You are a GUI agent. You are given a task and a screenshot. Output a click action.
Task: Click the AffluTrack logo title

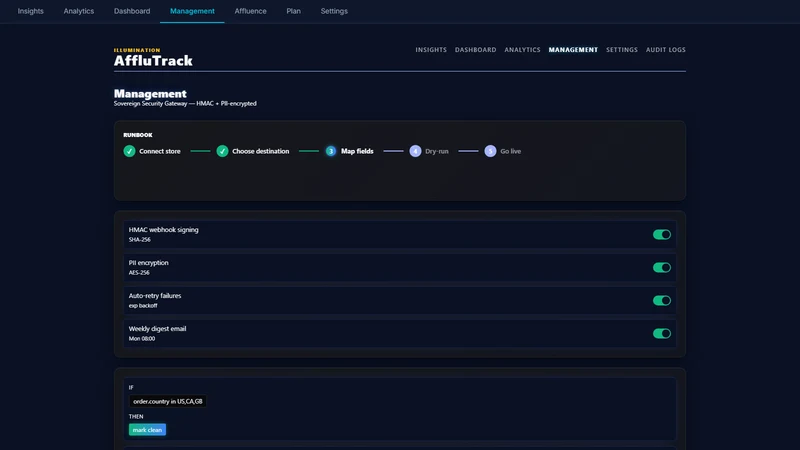153,61
